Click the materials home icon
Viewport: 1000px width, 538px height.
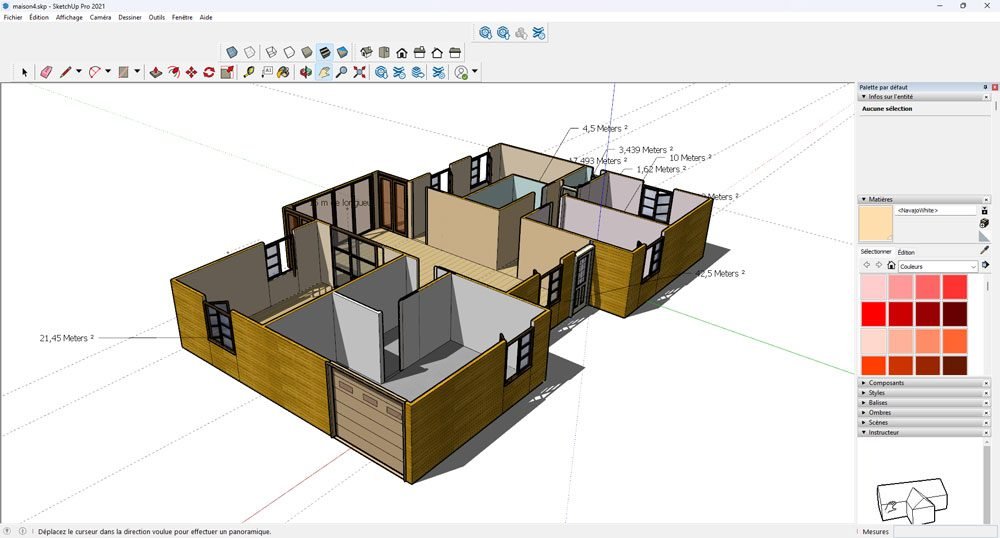tap(891, 265)
